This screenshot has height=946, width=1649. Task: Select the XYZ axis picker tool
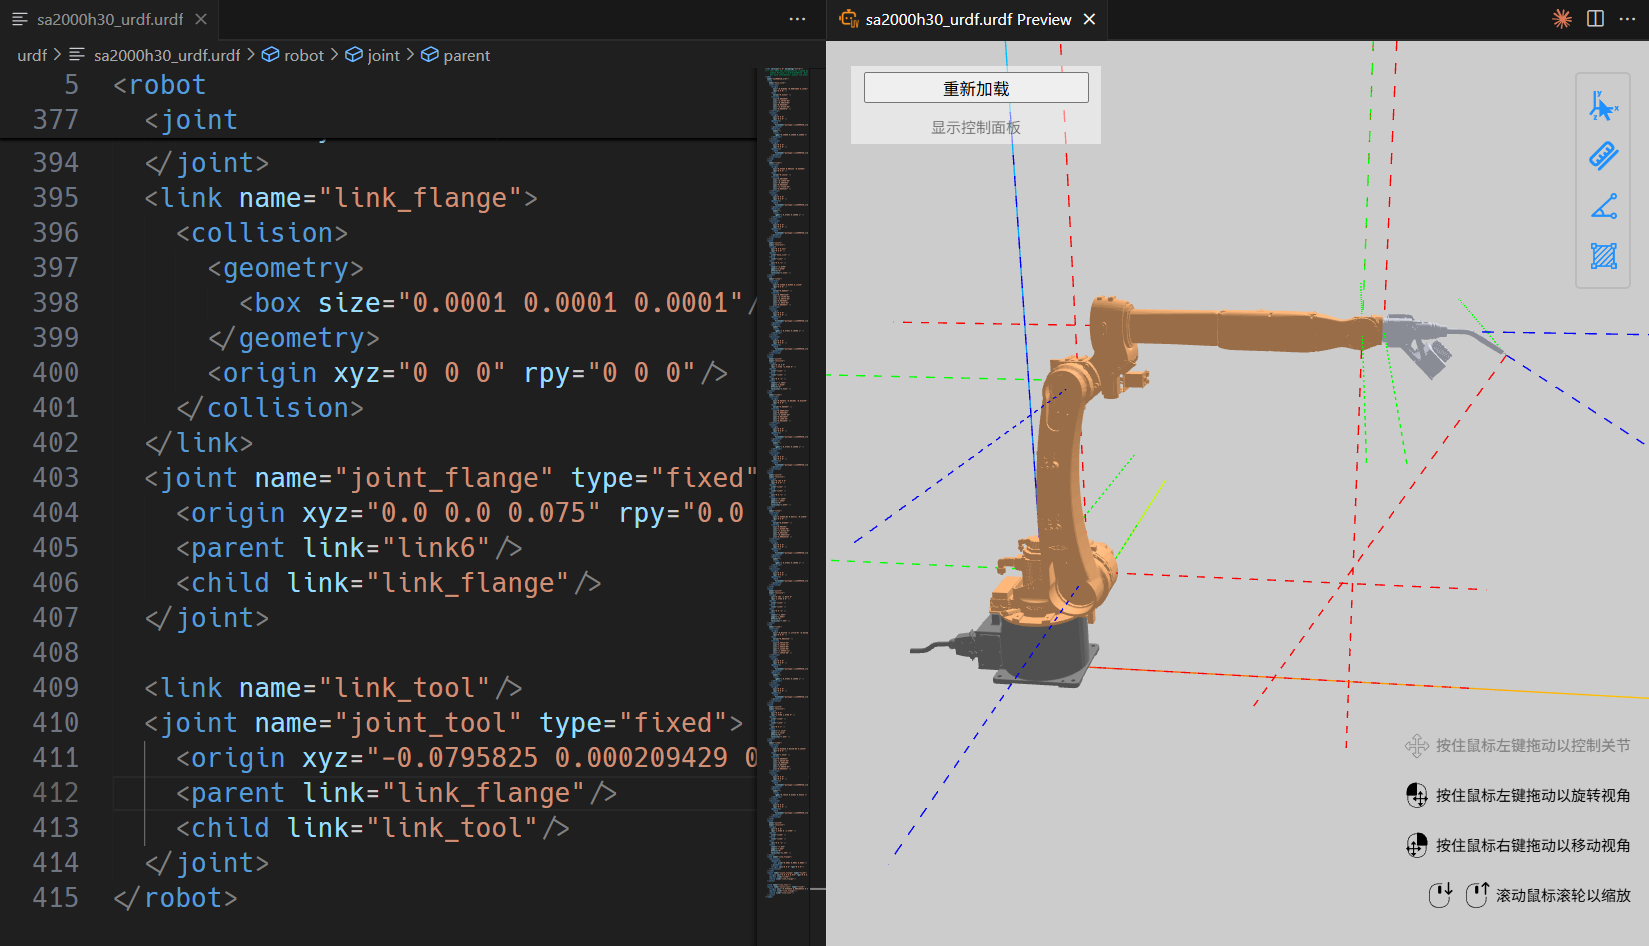pos(1603,106)
